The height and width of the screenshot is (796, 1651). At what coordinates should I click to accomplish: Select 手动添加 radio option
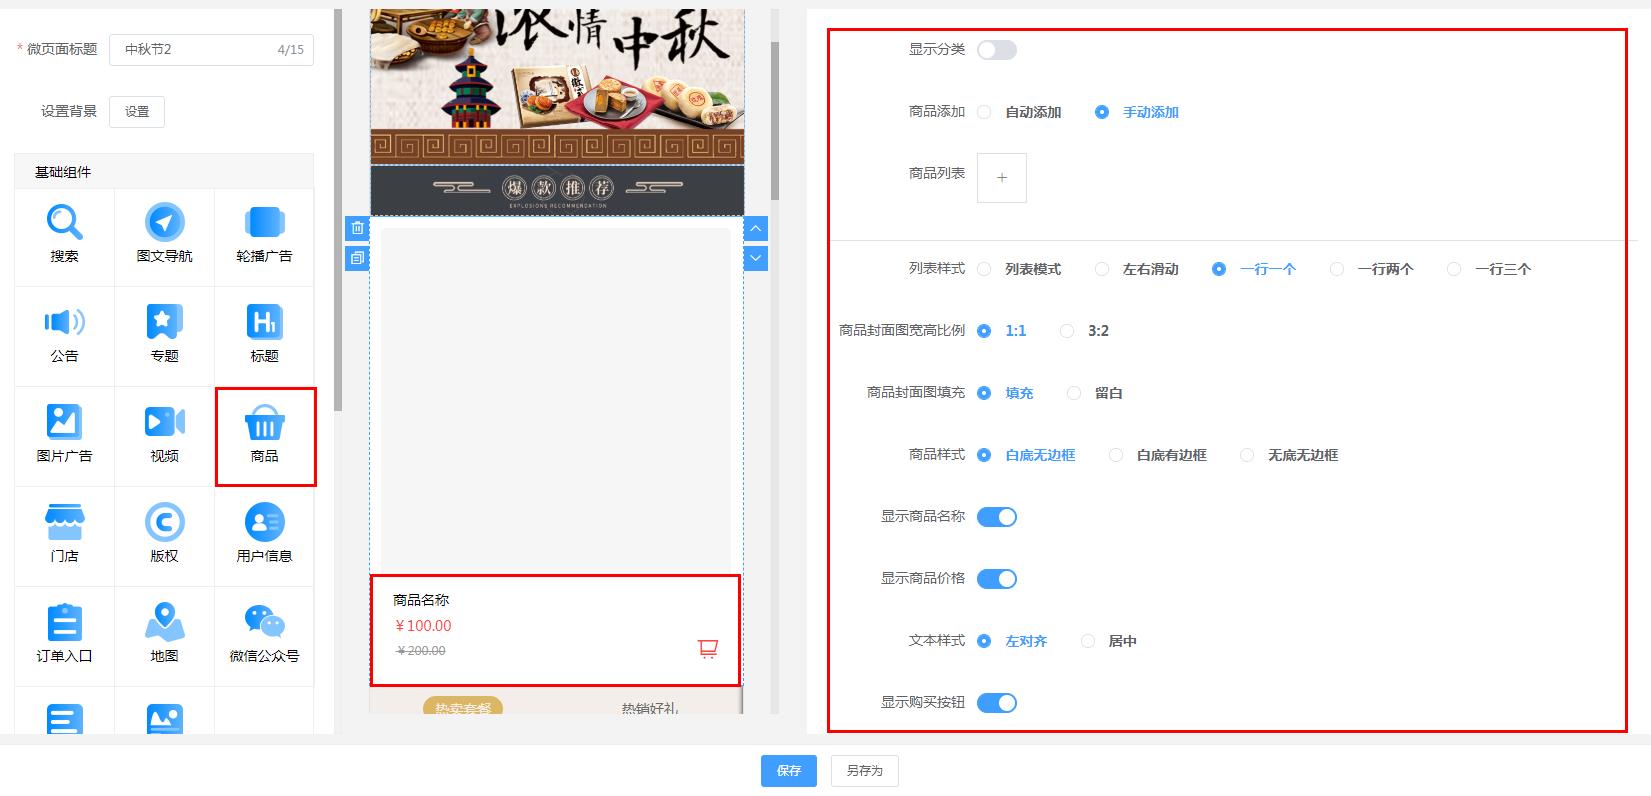point(1137,112)
